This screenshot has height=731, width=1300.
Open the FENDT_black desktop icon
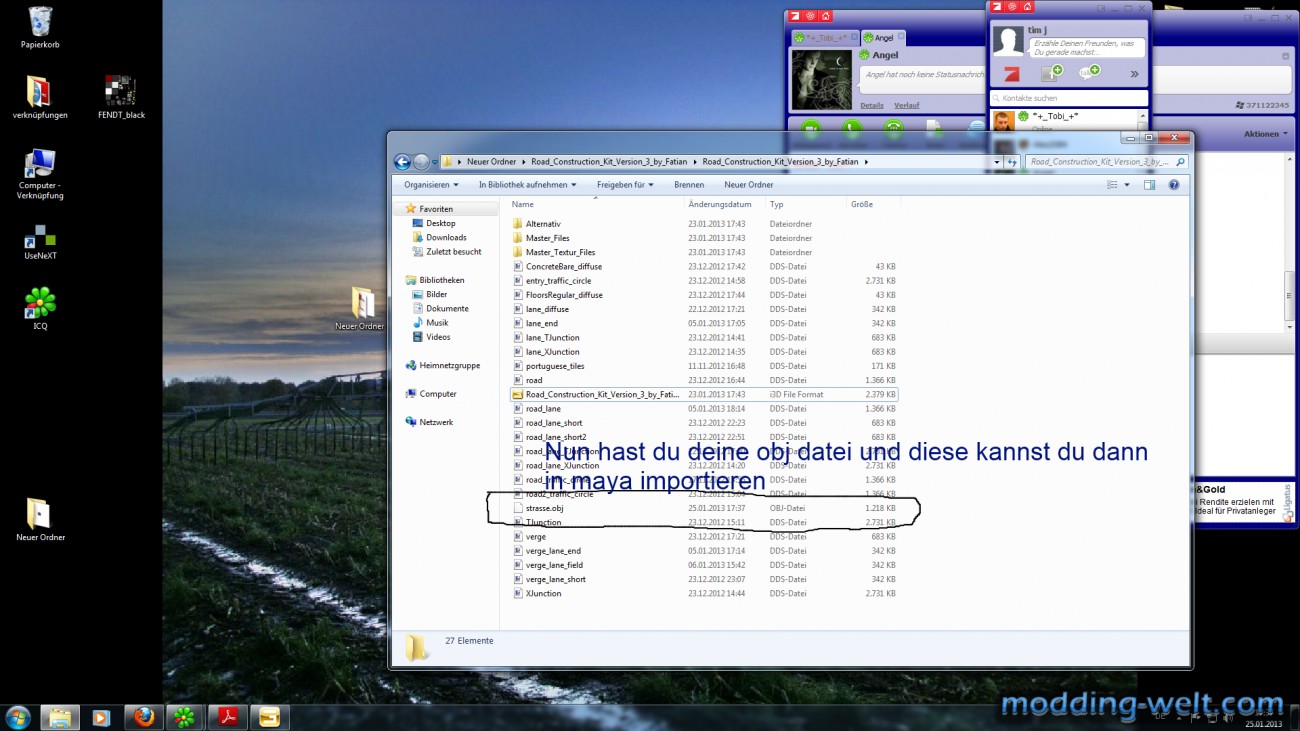(121, 98)
